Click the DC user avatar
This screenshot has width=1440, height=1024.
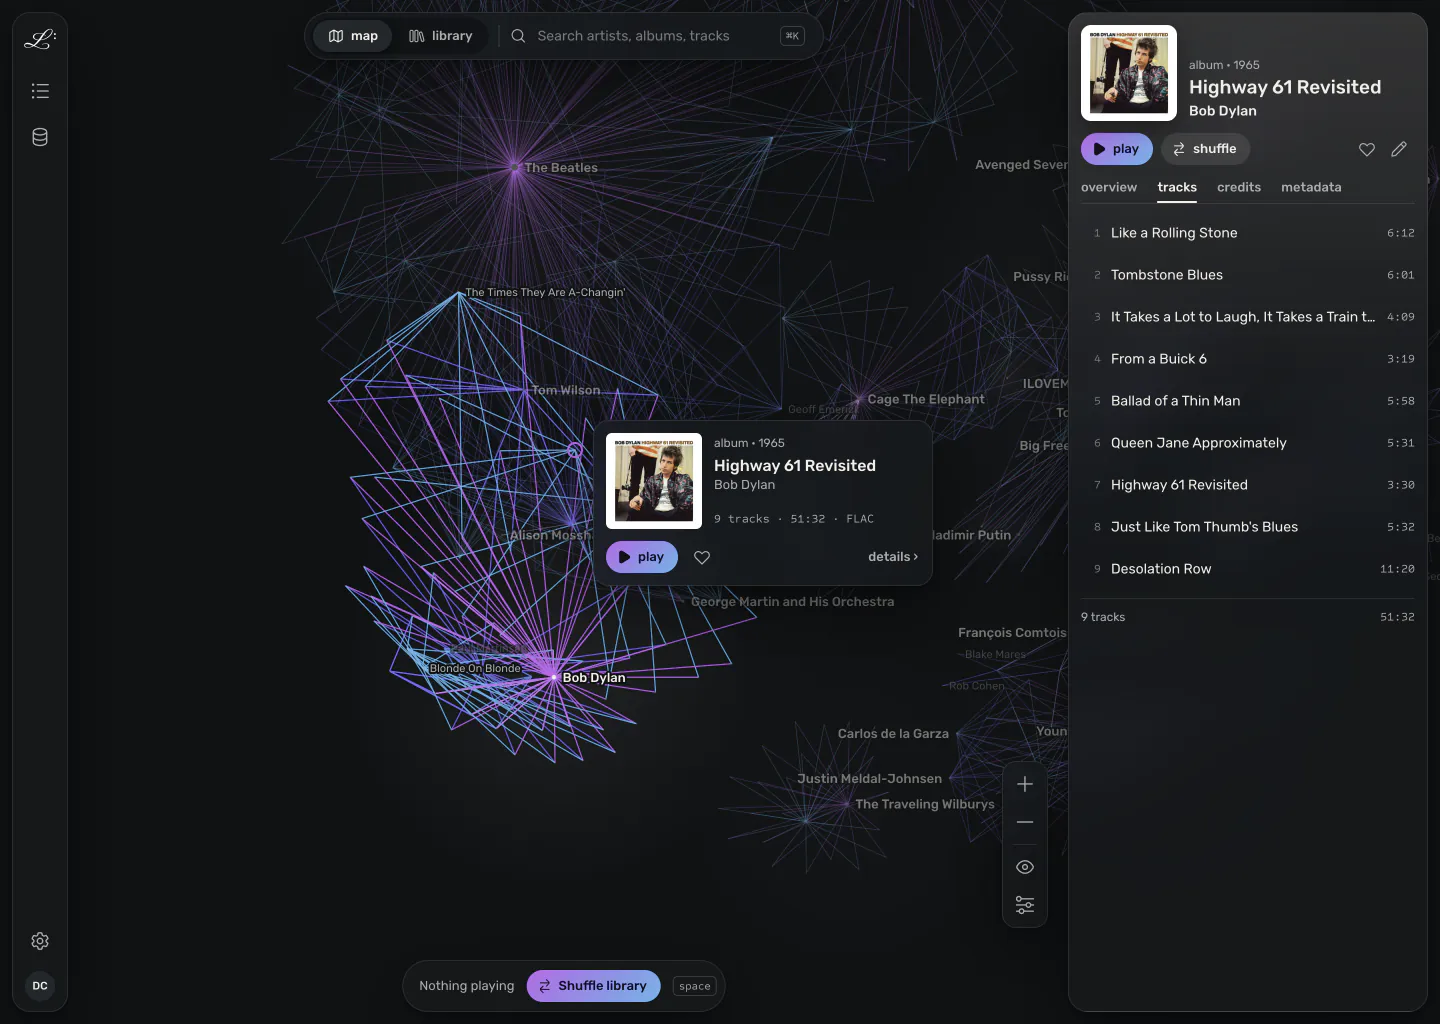pyautogui.click(x=40, y=986)
